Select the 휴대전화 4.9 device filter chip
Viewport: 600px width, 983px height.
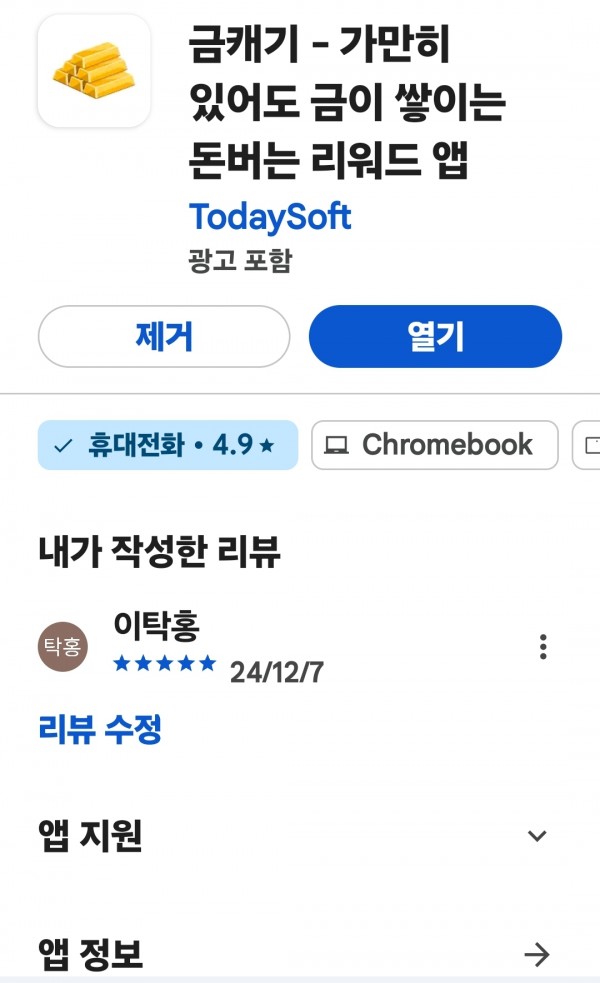click(168, 445)
